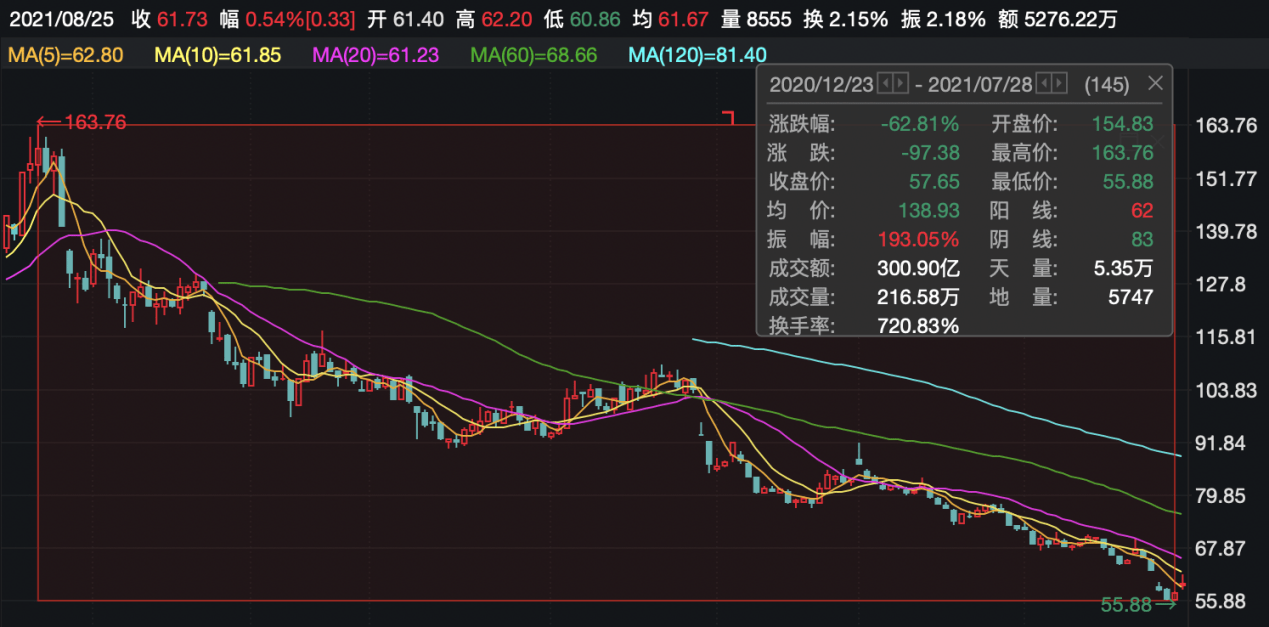Click the 115.81 price axis label
The height and width of the screenshot is (627, 1269).
click(1226, 337)
